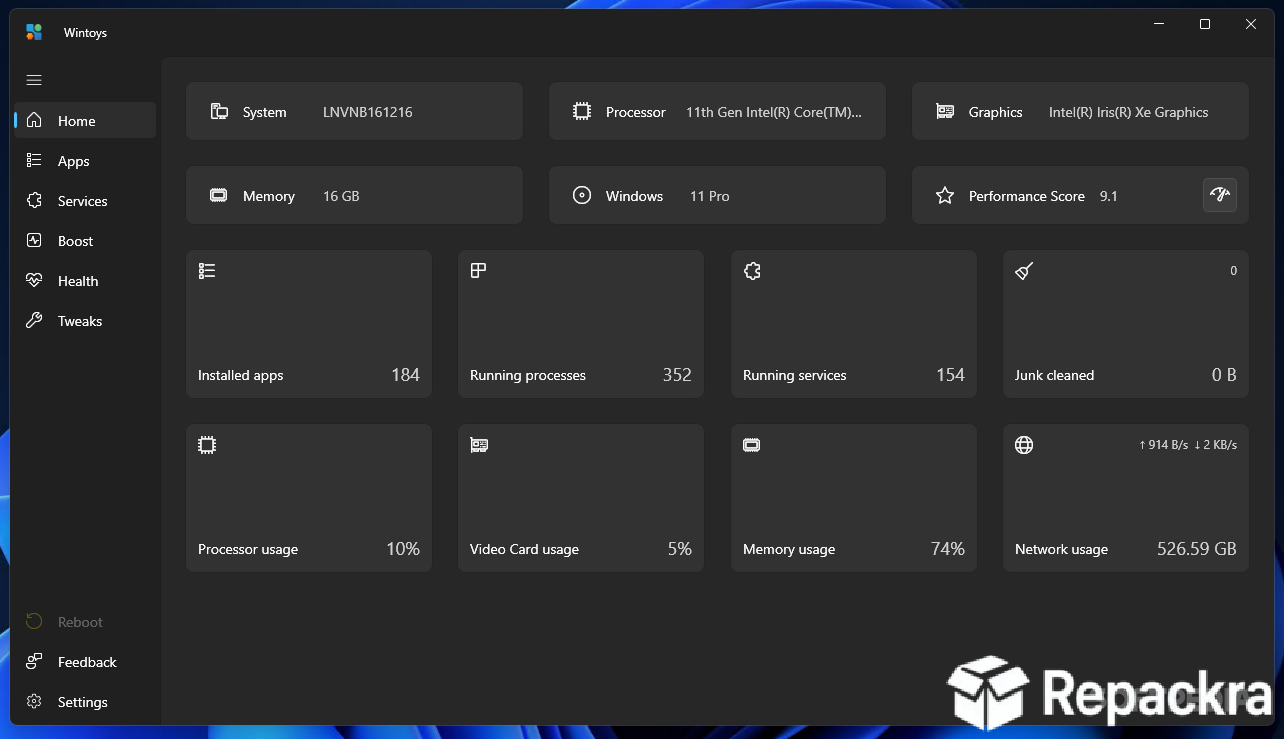
Task: Click the 11th Gen Intel processor text
Action: point(774,112)
